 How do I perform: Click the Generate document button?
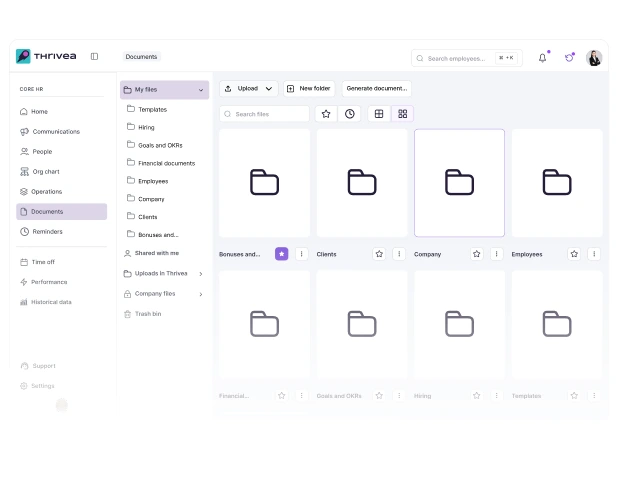(376, 88)
